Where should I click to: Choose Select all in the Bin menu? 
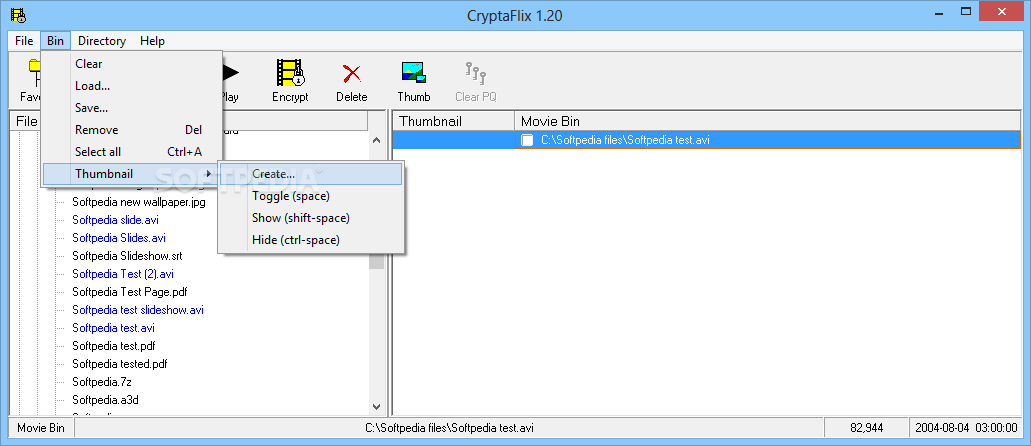click(132, 151)
